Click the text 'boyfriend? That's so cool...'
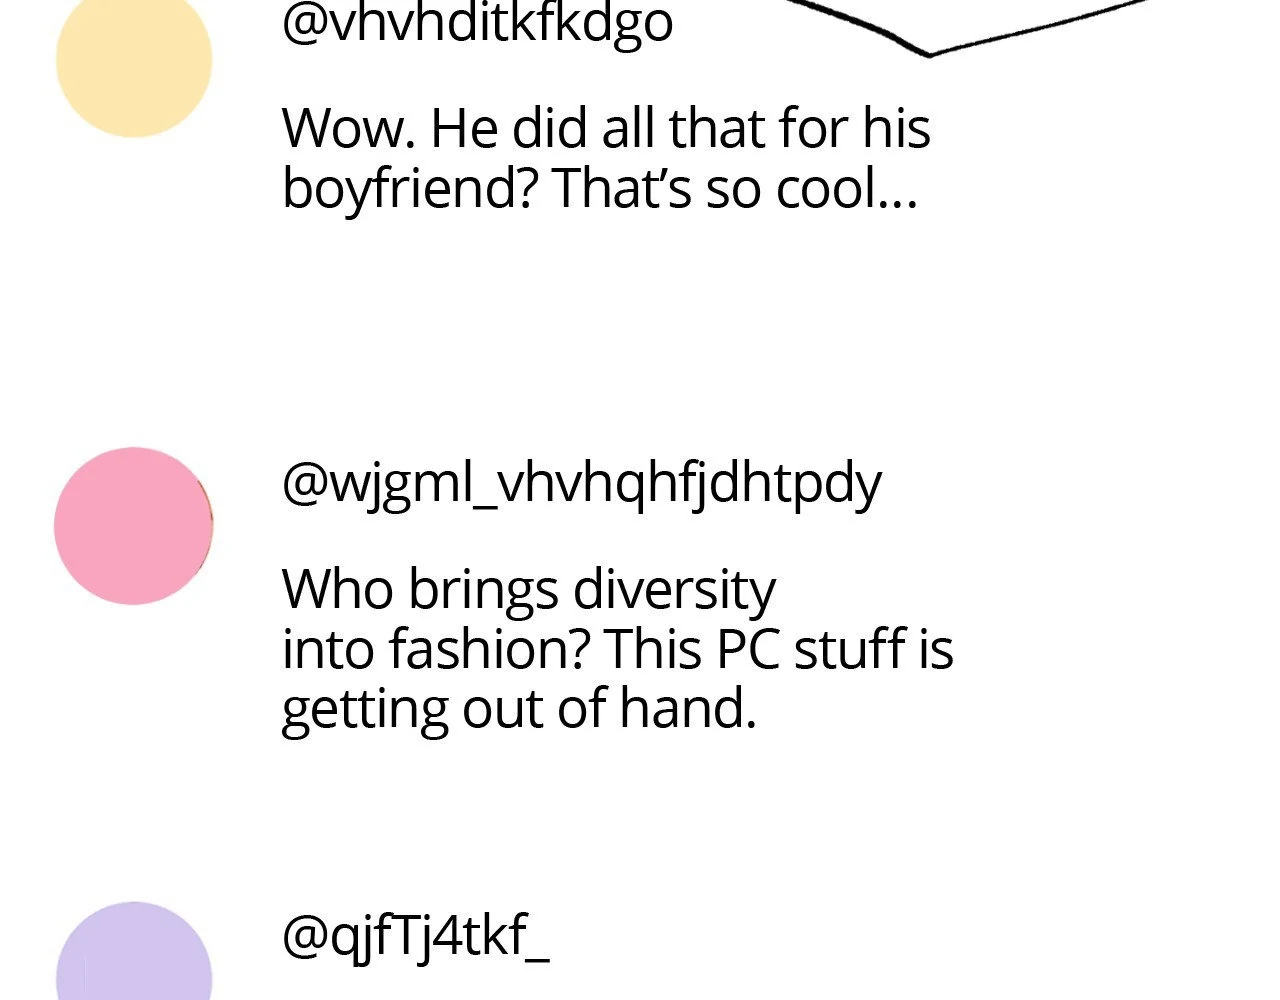 tap(600, 188)
